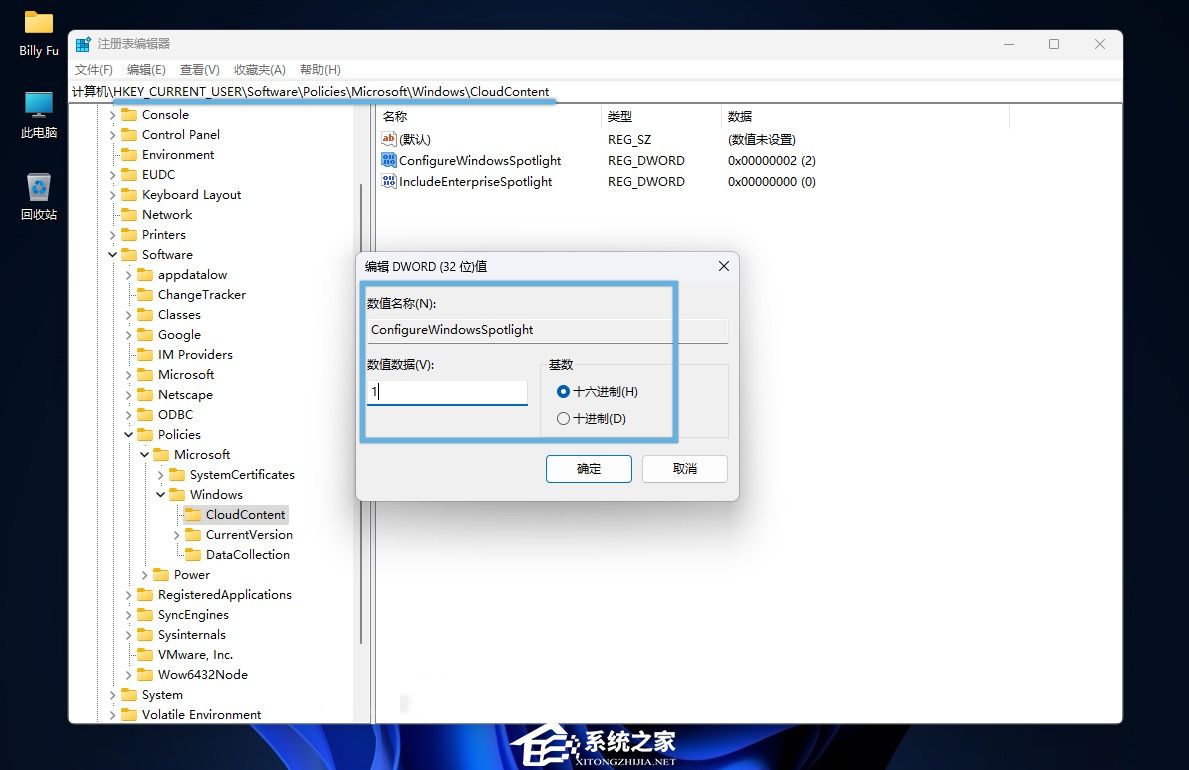Select 十进制 decimal radio button
This screenshot has height=770, width=1189.
pyautogui.click(x=564, y=419)
